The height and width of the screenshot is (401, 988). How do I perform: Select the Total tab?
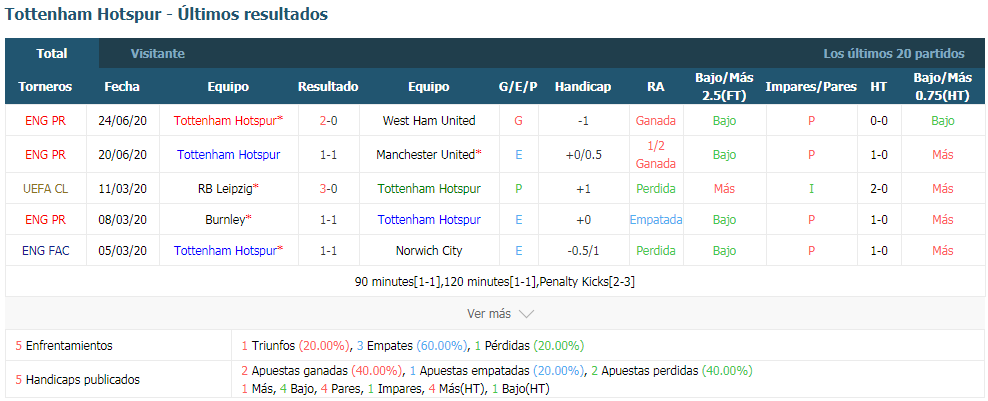[x=52, y=54]
